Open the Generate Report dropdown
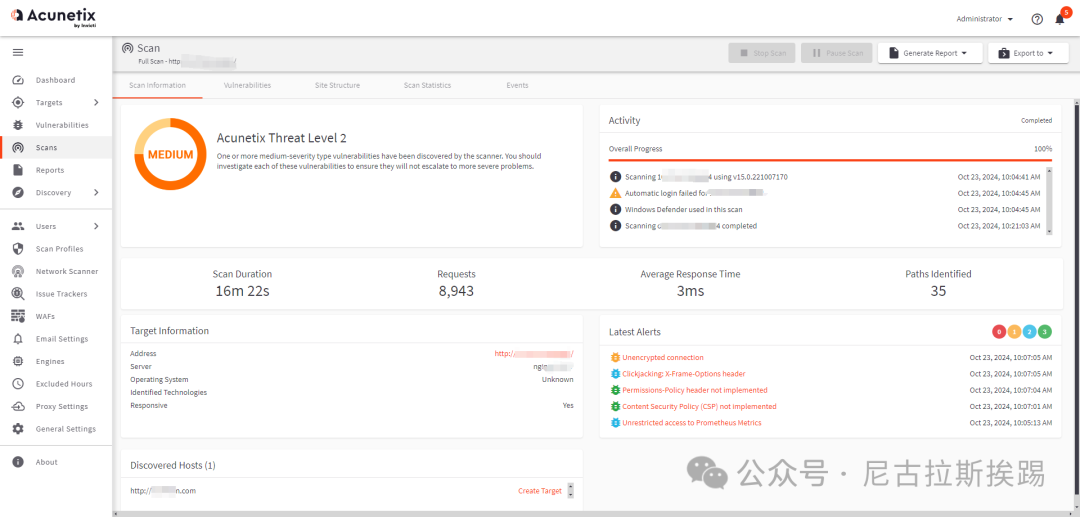This screenshot has height=517, width=1080. click(x=930, y=53)
